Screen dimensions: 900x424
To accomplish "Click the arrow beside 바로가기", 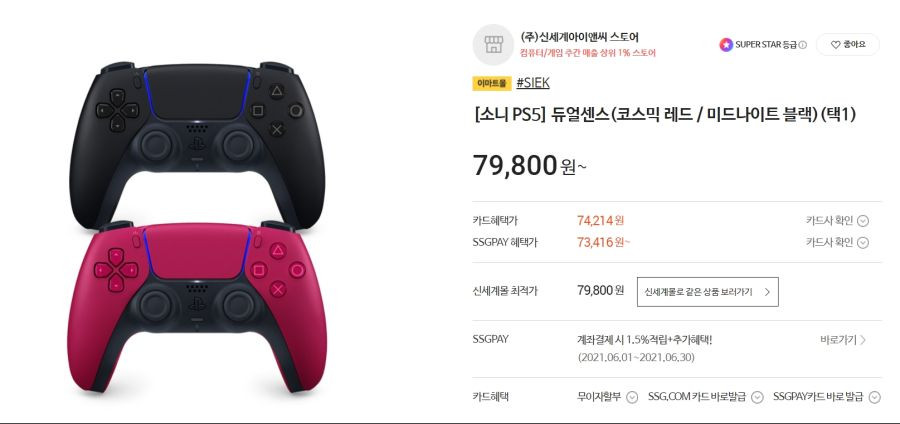I will pos(863,340).
